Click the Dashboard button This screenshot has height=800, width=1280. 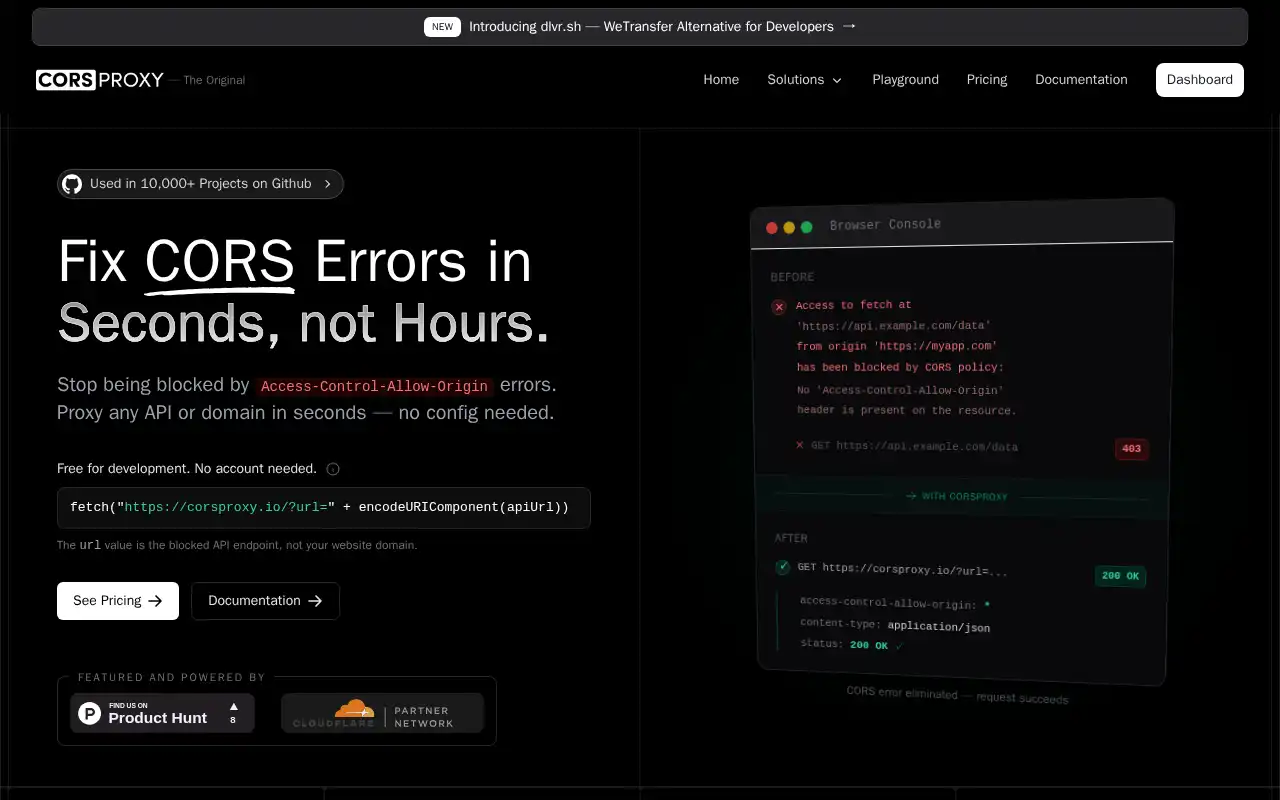tap(1200, 80)
